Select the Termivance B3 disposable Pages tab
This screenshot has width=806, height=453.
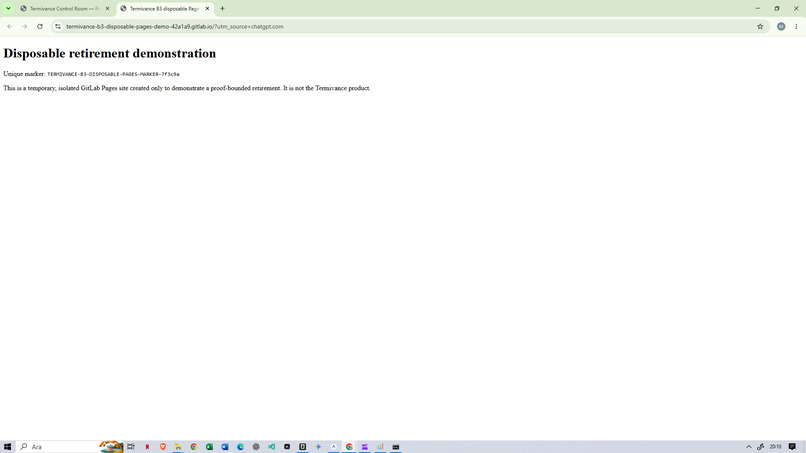[164, 9]
